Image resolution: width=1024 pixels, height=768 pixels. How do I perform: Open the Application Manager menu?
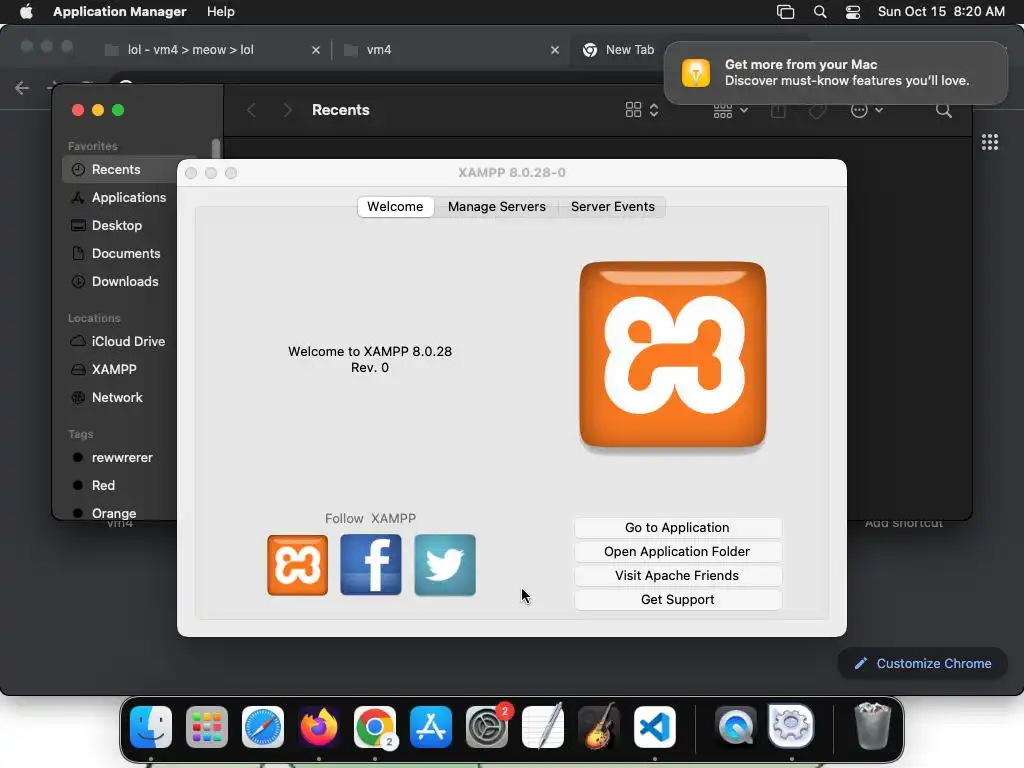pos(120,12)
